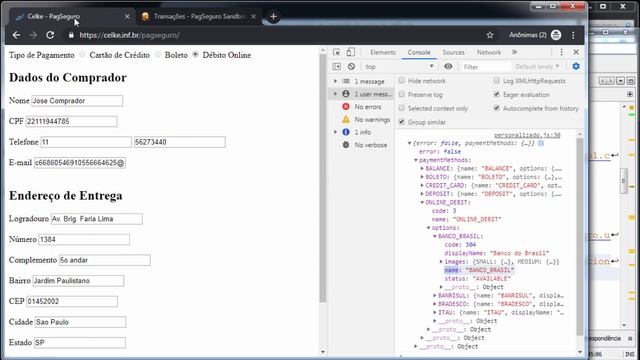
Task: Close the DevTools panel
Action: [576, 52]
